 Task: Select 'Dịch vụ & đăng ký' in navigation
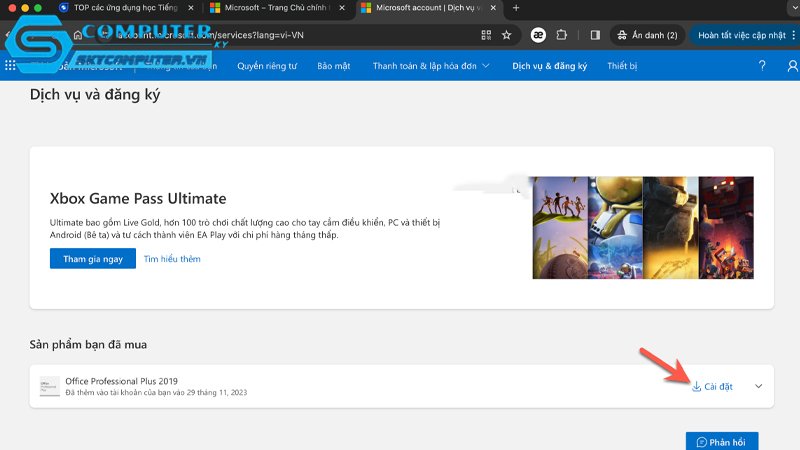(x=549, y=66)
